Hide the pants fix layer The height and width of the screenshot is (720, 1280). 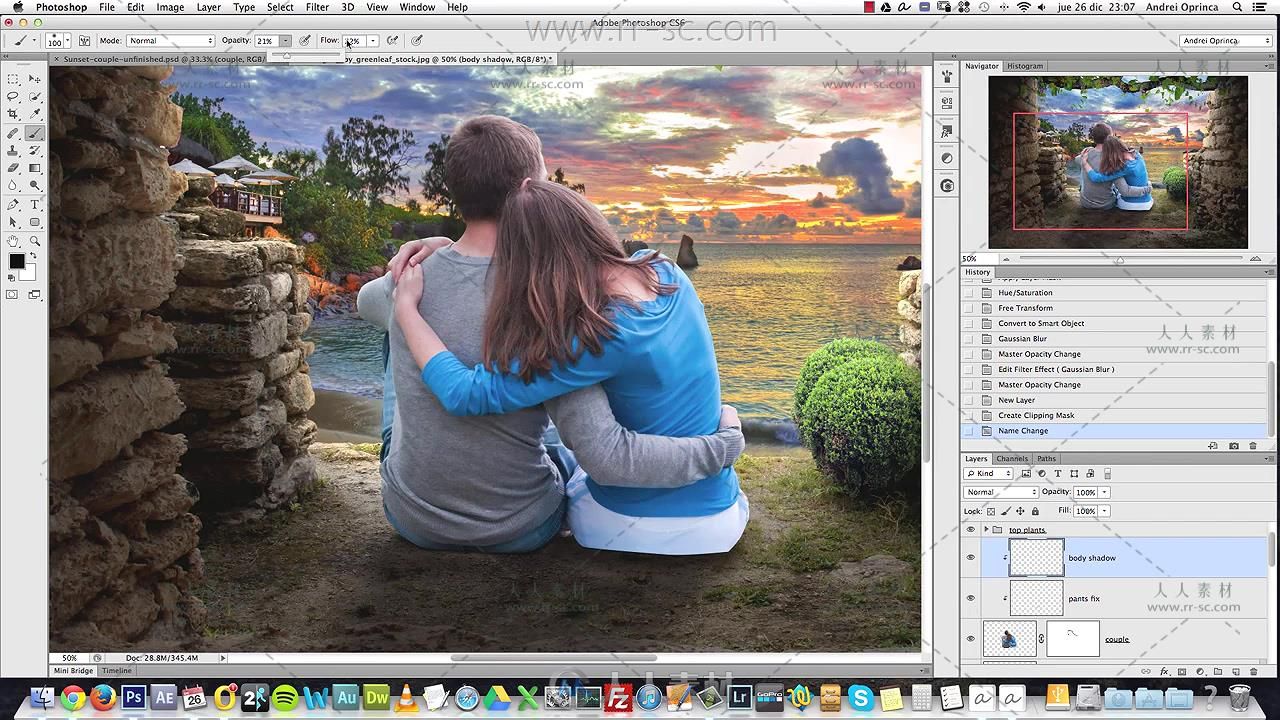[971, 598]
